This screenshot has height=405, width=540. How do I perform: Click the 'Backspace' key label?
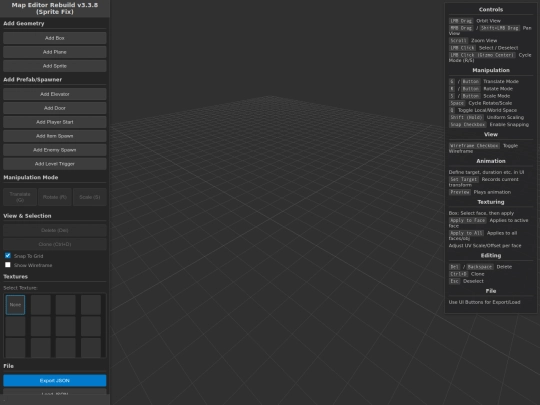tap(480, 267)
